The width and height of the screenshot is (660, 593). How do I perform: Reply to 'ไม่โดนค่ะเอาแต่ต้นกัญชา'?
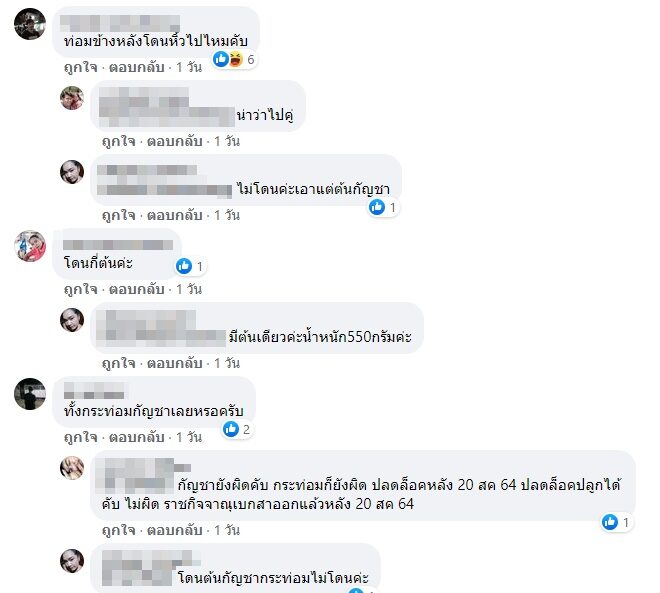(x=174, y=215)
